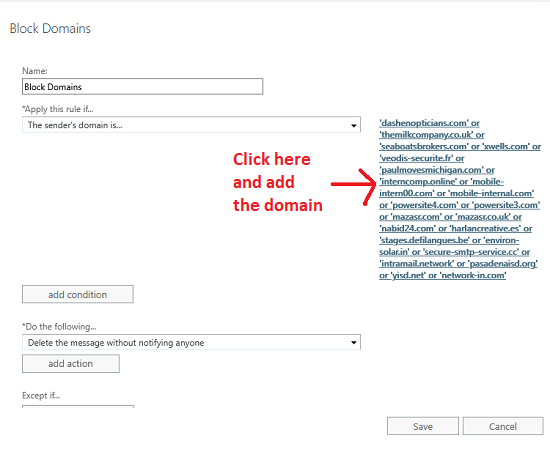Open the themilkcompany.co.uk domain link
The image size is (550, 449).
(427, 135)
